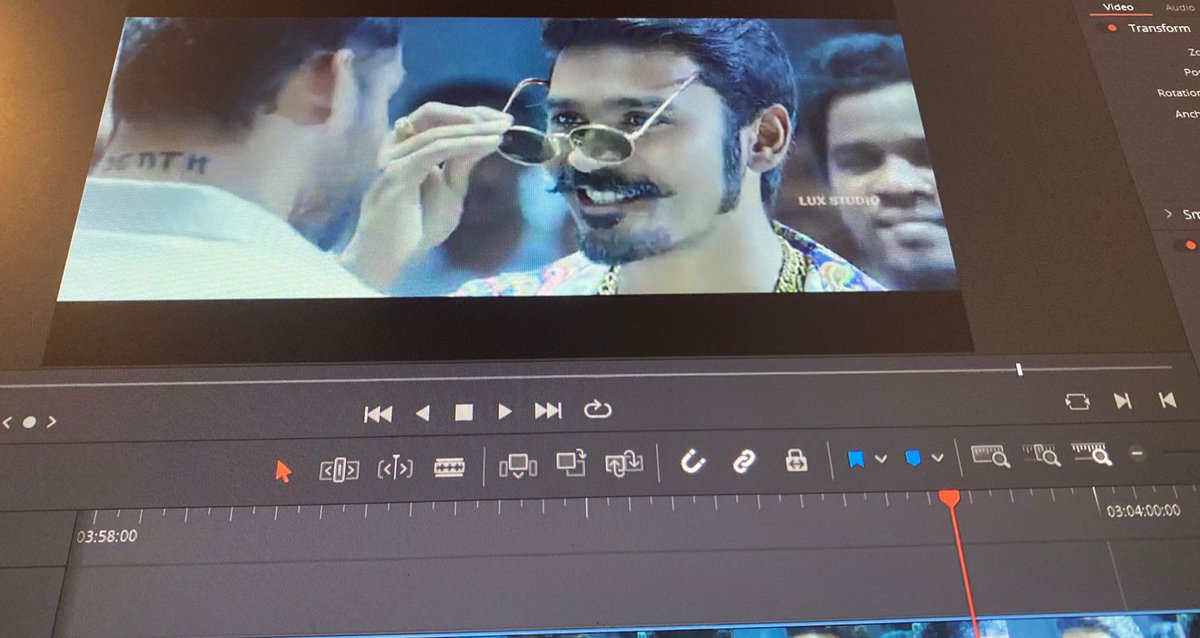Click the keyframe dot between arrows
1200x638 pixels.
(x=29, y=422)
